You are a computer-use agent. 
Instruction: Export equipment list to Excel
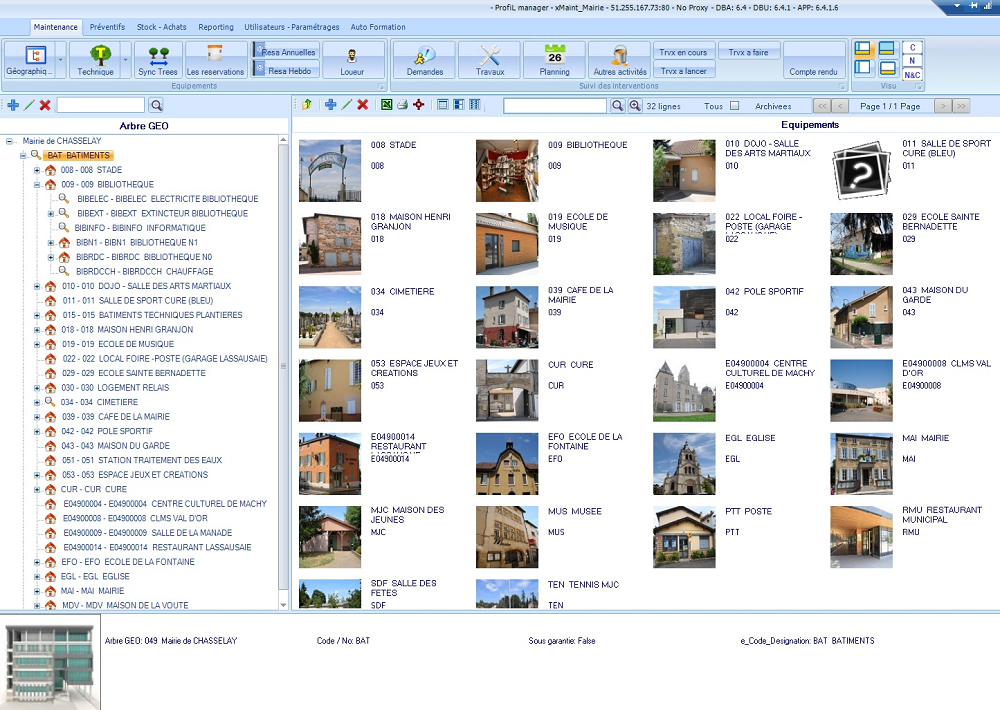[386, 105]
